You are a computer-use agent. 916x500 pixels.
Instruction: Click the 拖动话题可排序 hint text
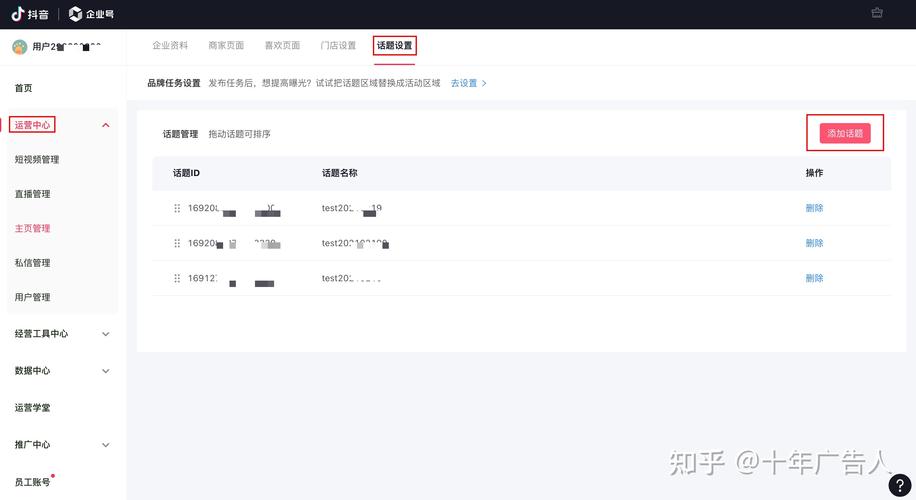(x=240, y=134)
